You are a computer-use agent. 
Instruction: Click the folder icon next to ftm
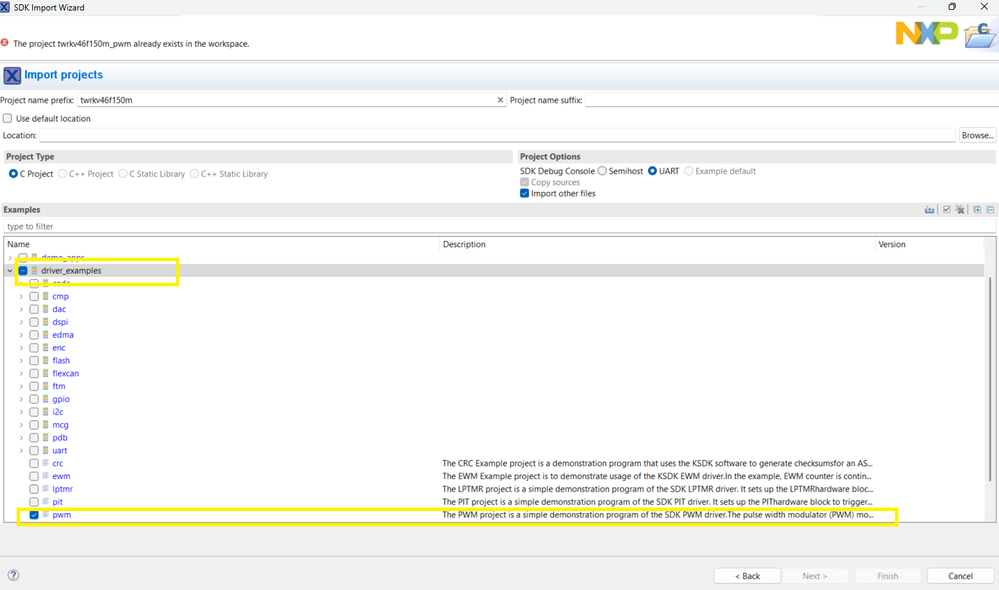click(x=46, y=386)
